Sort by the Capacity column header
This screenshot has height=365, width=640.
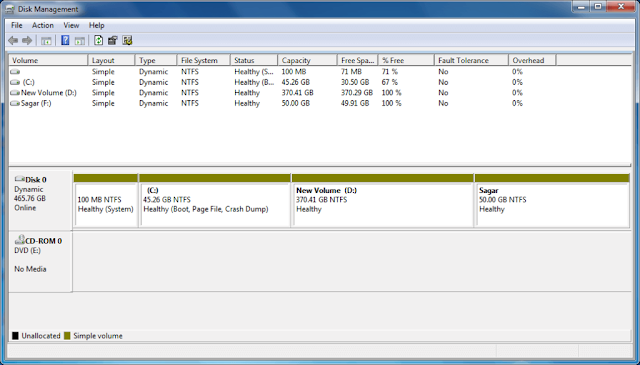pyautogui.click(x=307, y=60)
